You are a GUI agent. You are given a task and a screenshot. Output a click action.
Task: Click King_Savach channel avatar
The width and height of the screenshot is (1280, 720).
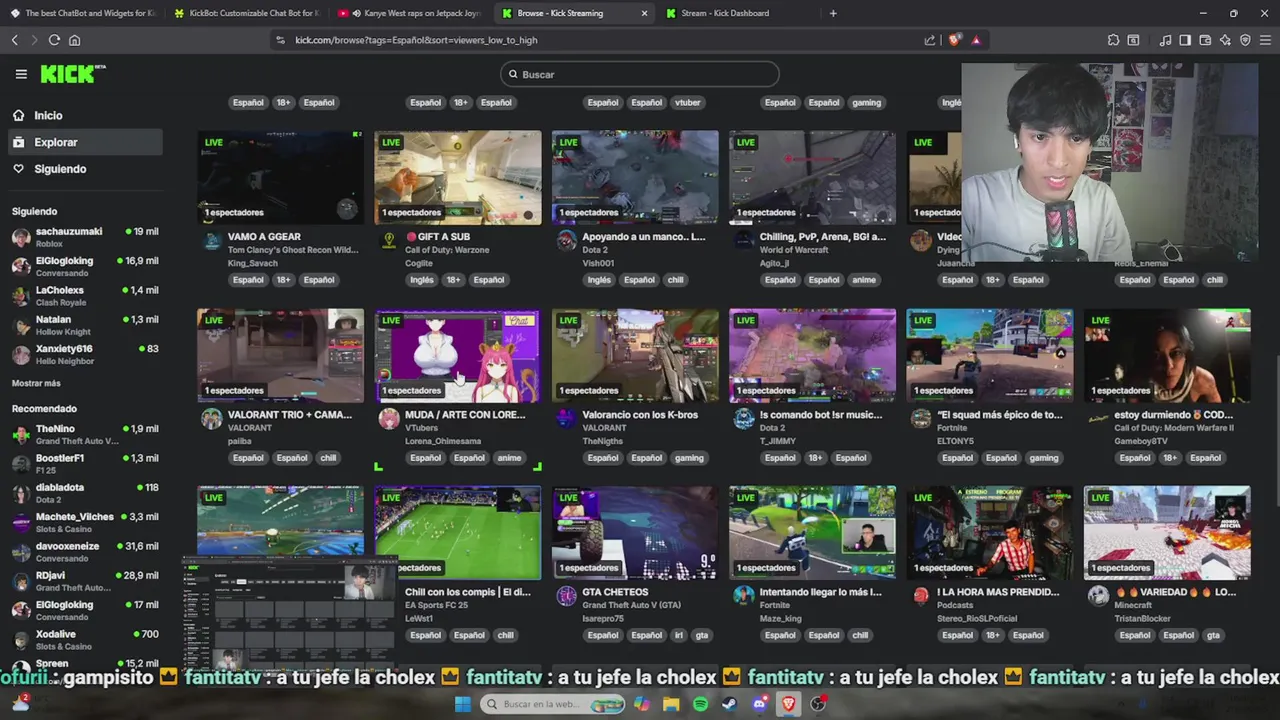[x=211, y=241]
